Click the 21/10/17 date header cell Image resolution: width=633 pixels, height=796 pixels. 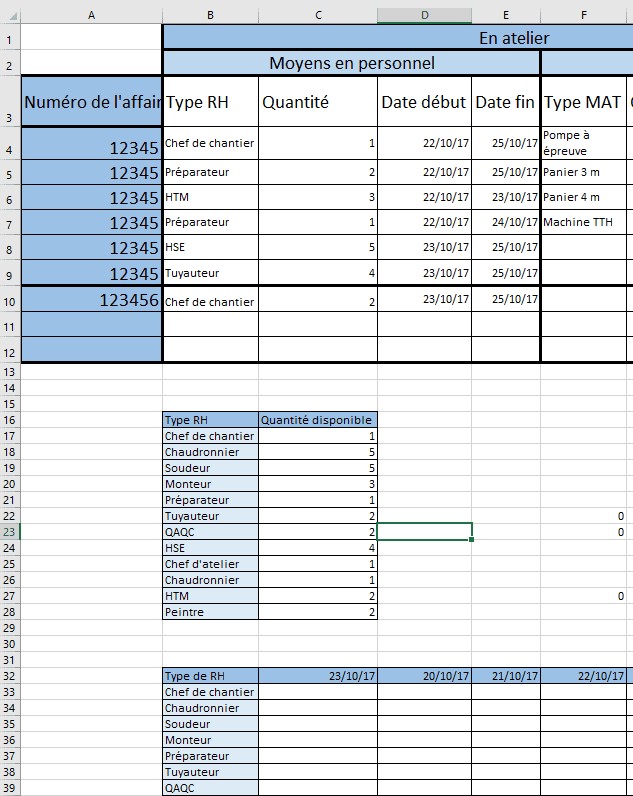point(506,676)
